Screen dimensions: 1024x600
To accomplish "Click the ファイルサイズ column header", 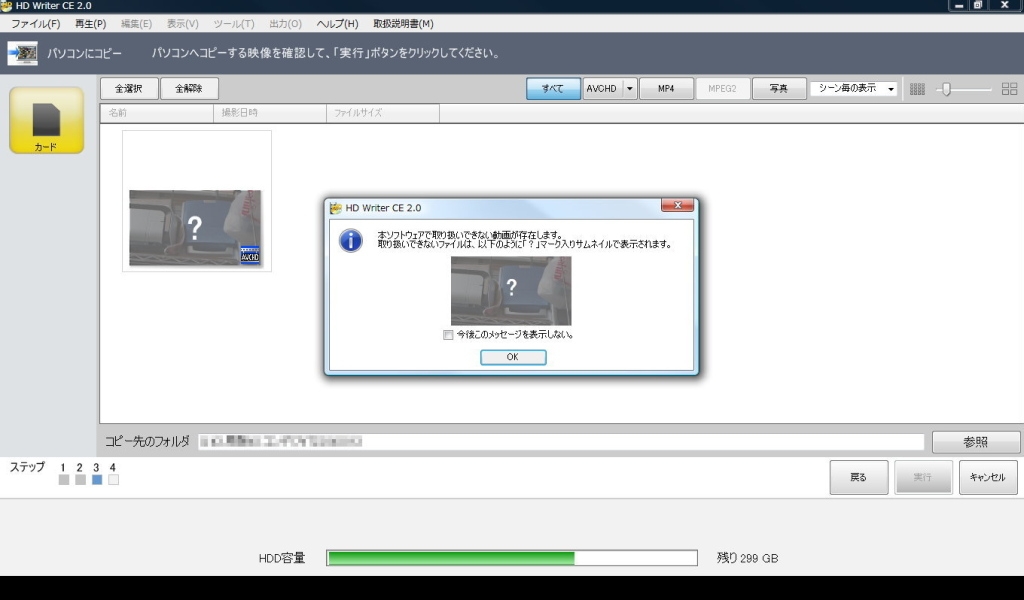I will click(383, 113).
